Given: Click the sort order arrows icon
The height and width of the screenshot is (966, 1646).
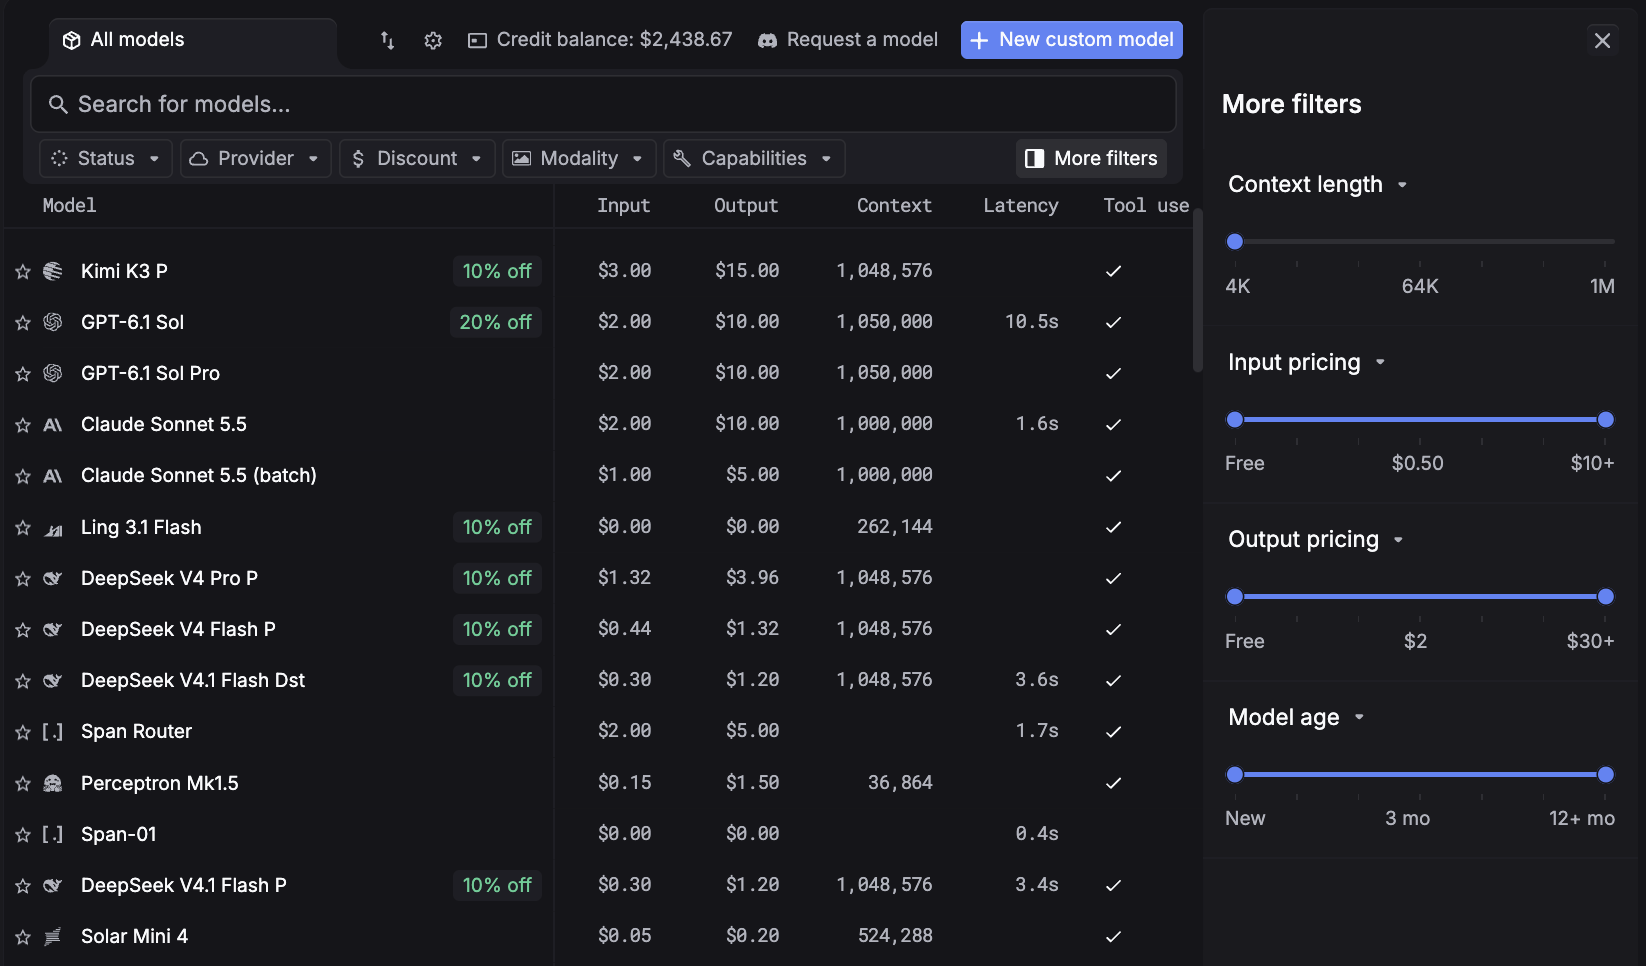Looking at the screenshot, I should [x=387, y=40].
